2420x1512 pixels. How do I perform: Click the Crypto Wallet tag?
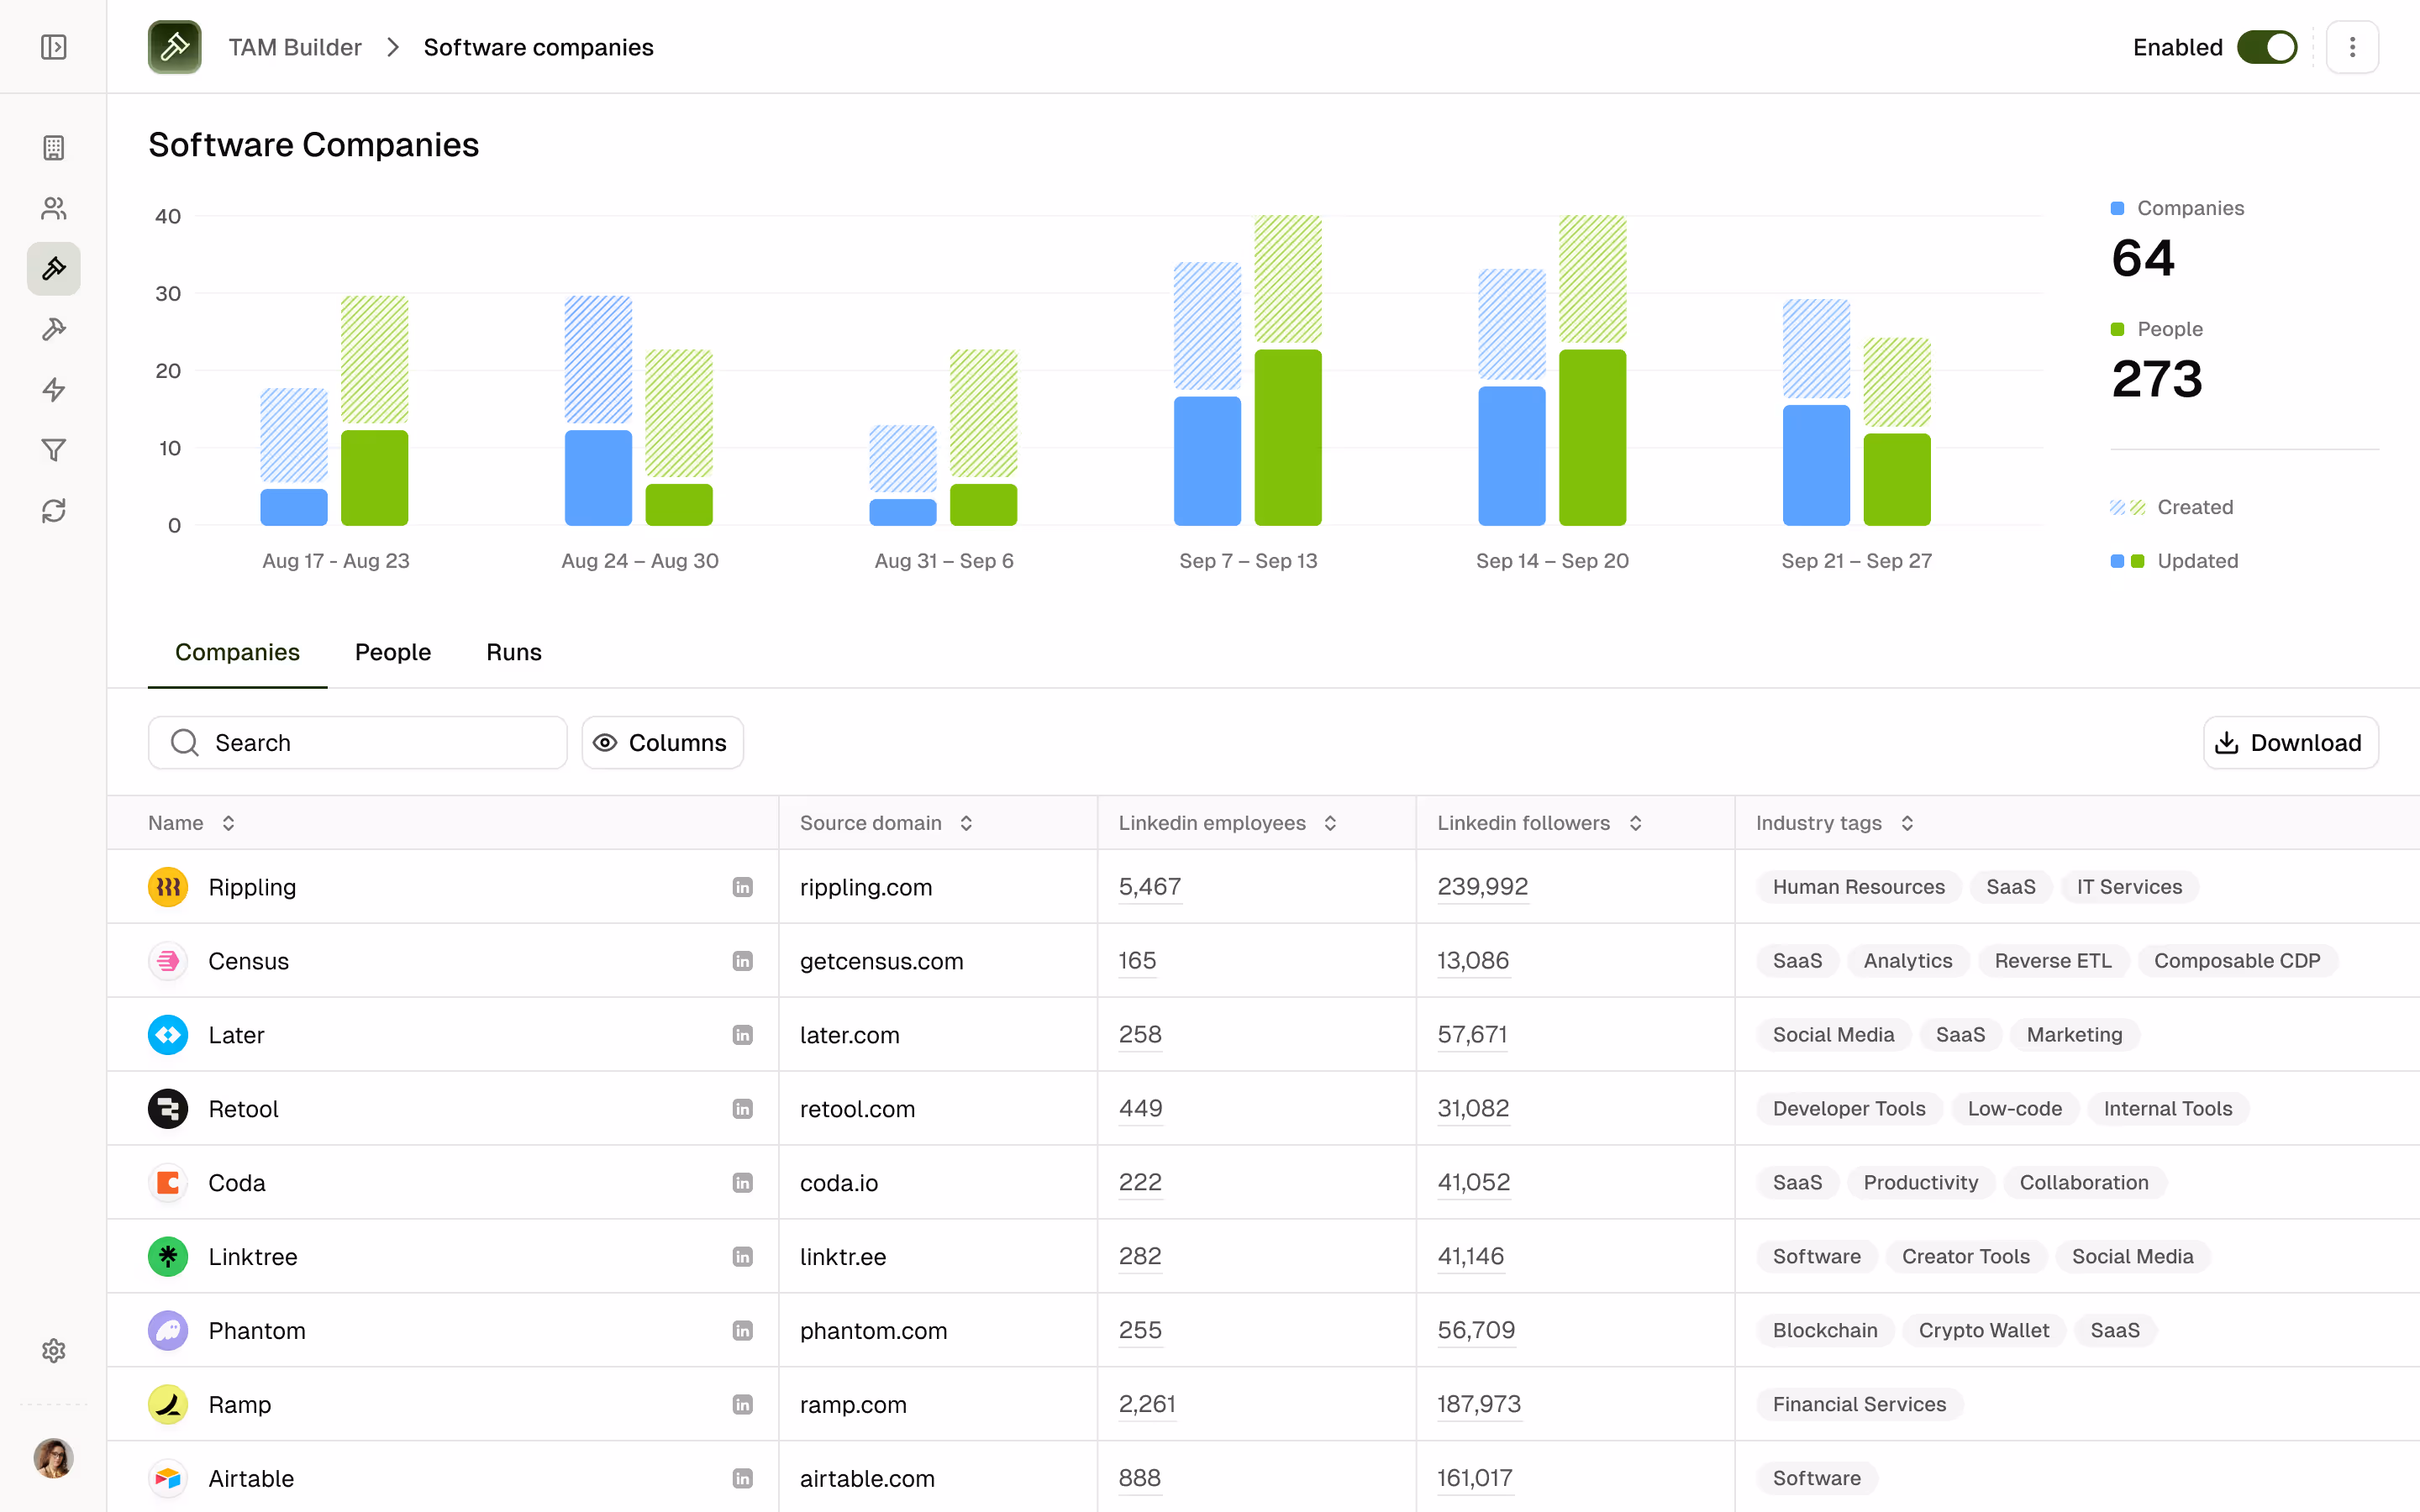(x=1984, y=1331)
